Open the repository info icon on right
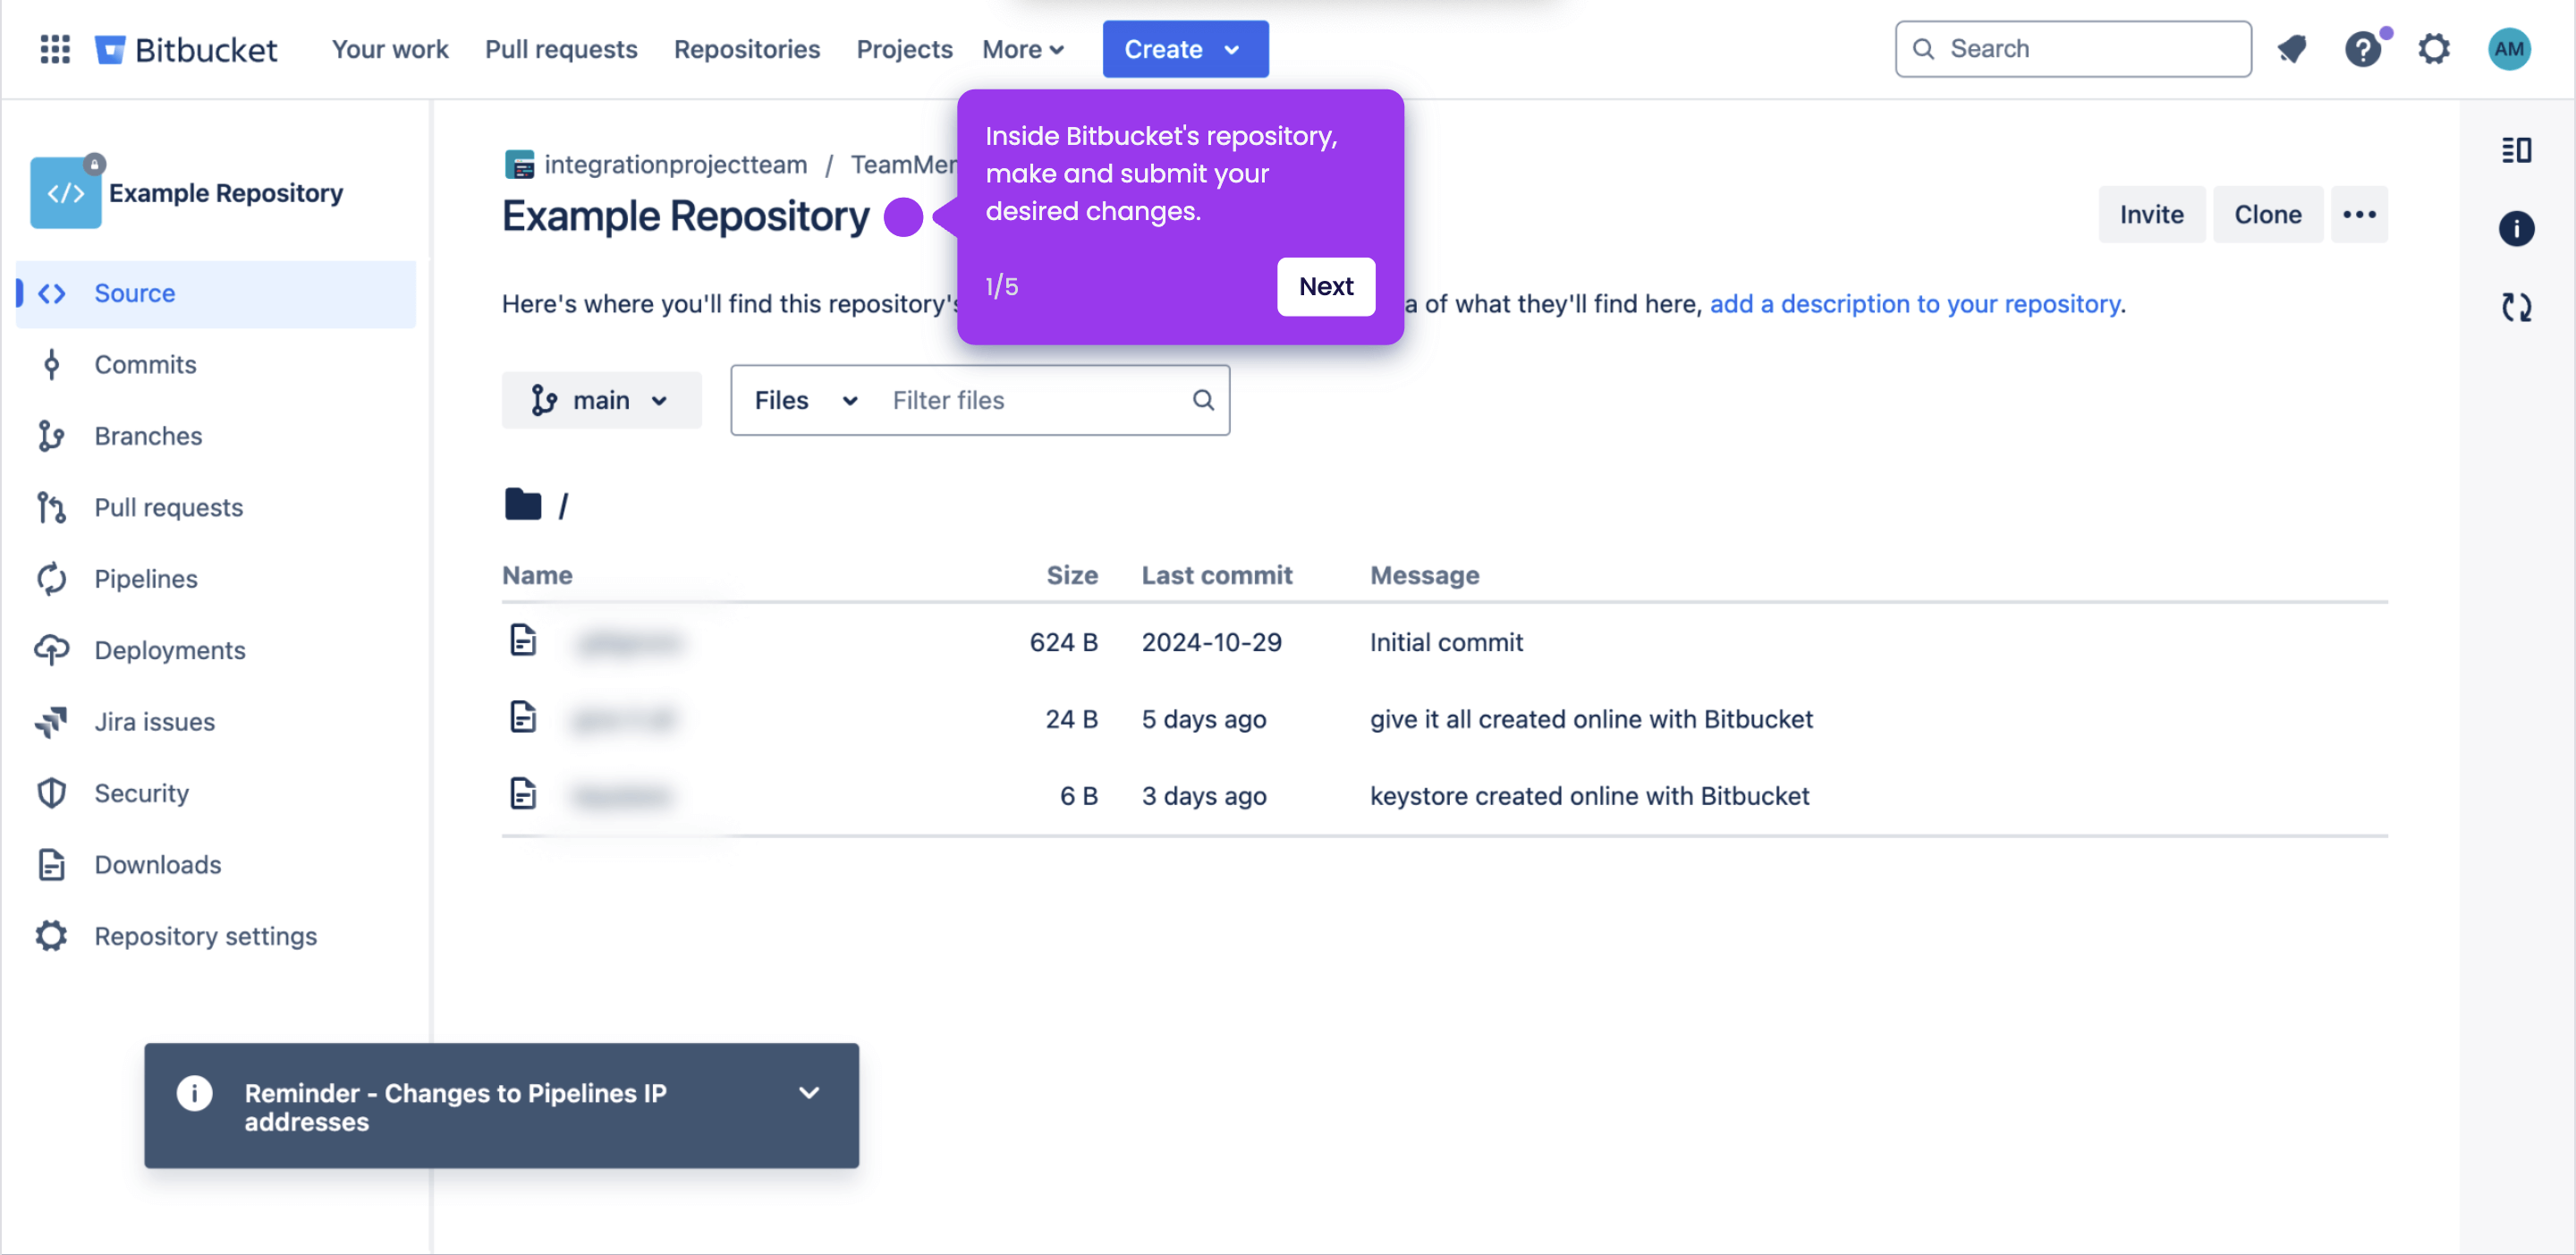2576x1255 pixels. click(2516, 229)
